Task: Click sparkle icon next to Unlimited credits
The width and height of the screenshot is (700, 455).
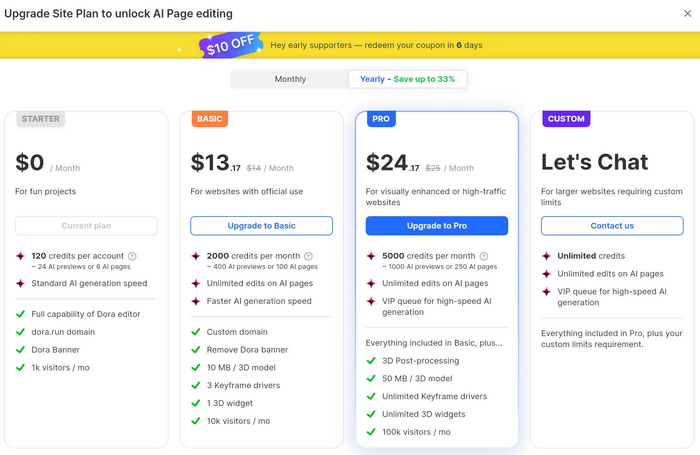Action: 546,256
